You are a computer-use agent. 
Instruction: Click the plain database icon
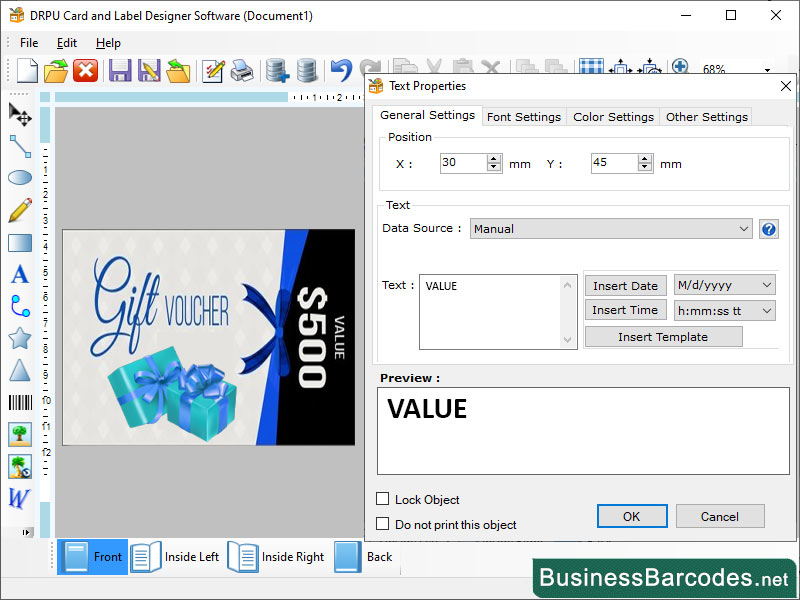pyautogui.click(x=307, y=70)
